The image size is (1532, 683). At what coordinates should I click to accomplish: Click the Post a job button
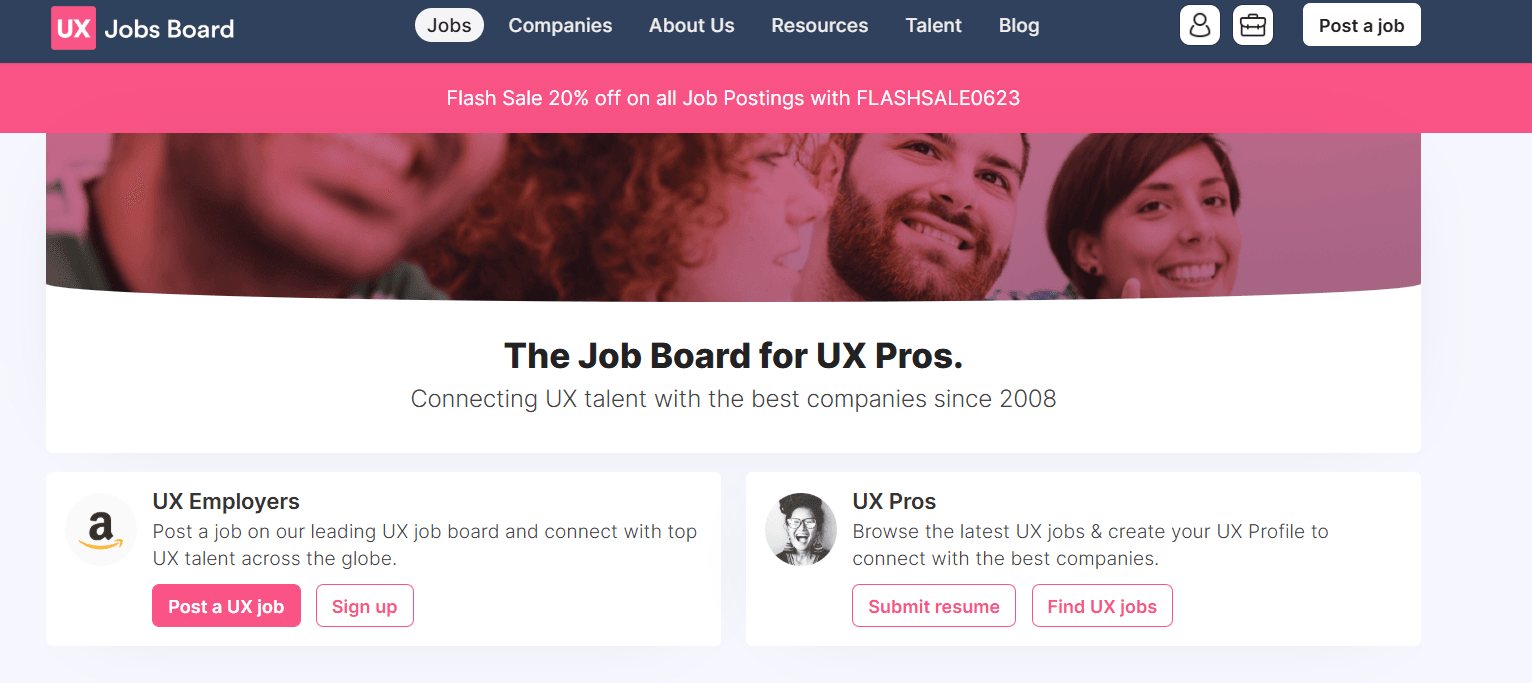coord(1361,24)
